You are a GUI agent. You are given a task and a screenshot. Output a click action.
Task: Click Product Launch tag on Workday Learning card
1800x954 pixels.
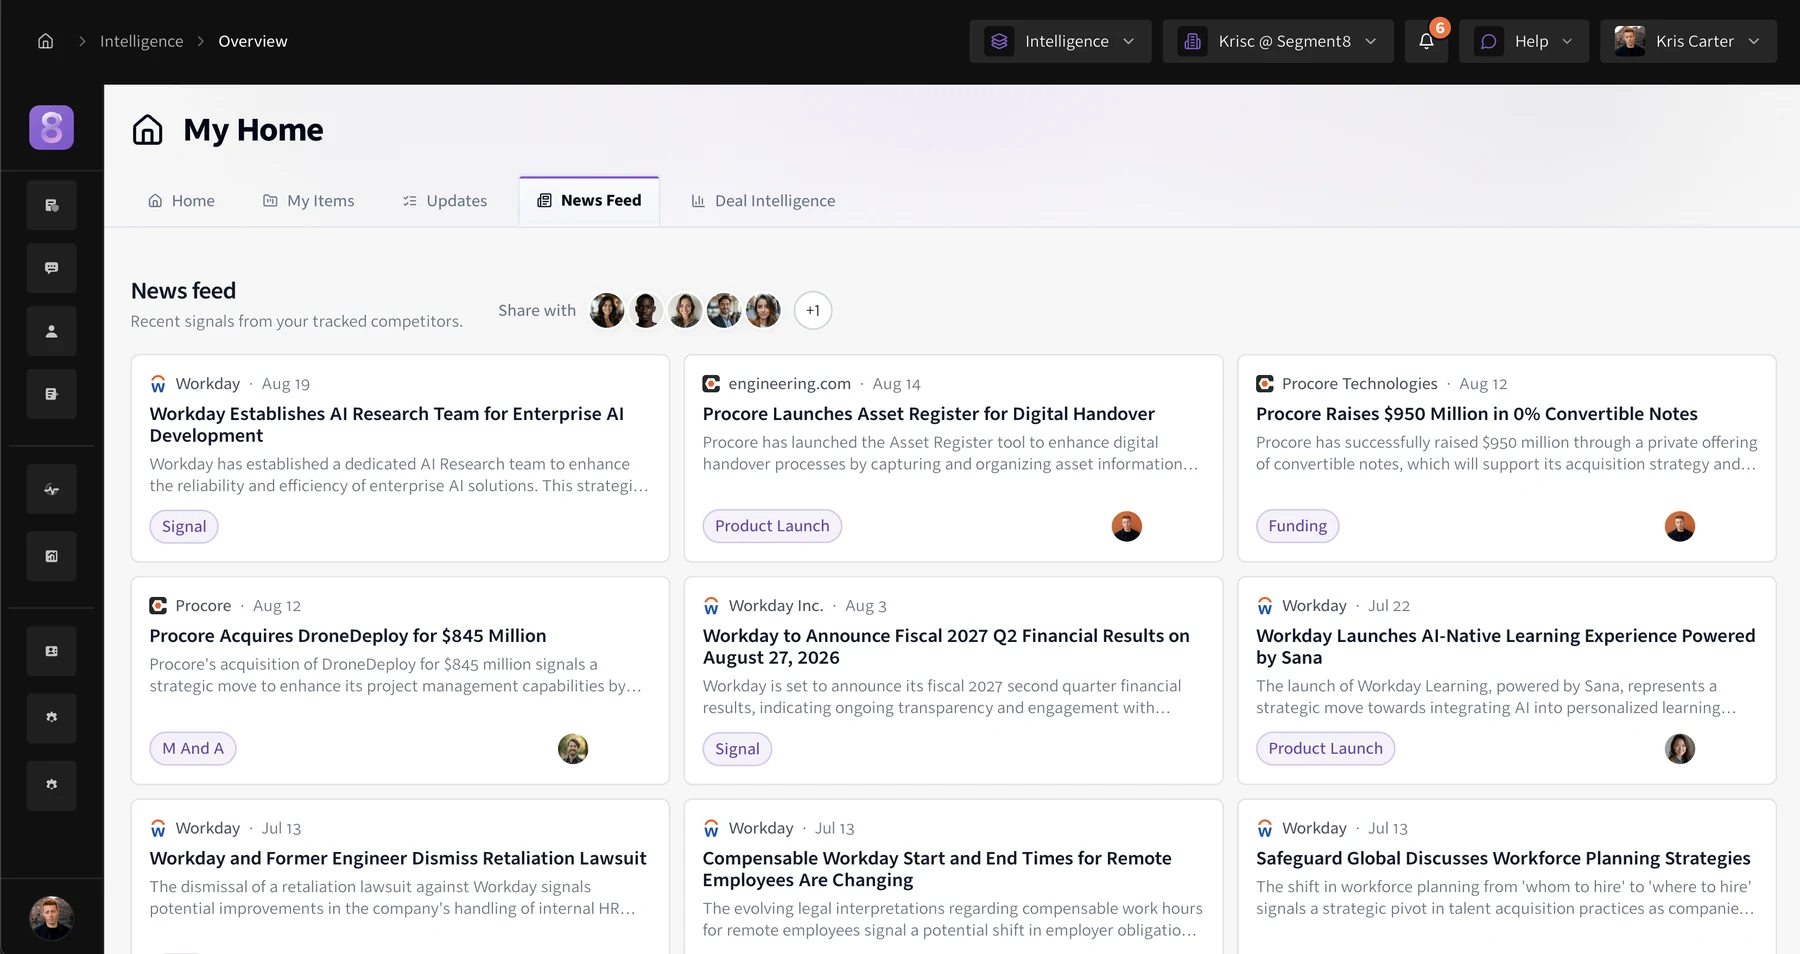click(1325, 748)
